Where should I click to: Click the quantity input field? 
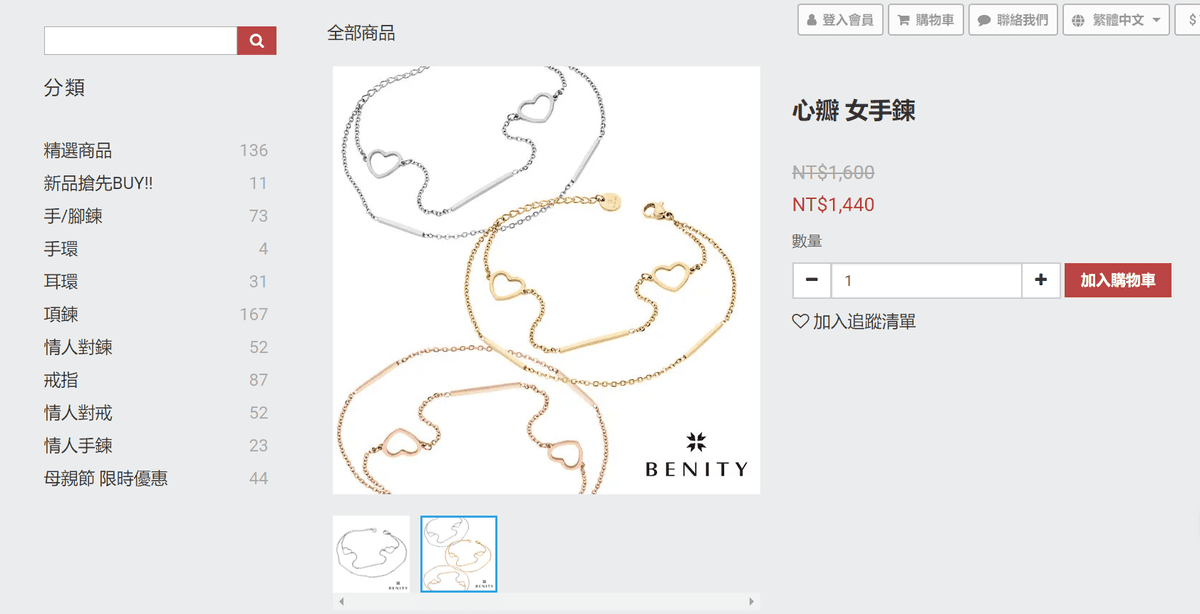coord(926,280)
